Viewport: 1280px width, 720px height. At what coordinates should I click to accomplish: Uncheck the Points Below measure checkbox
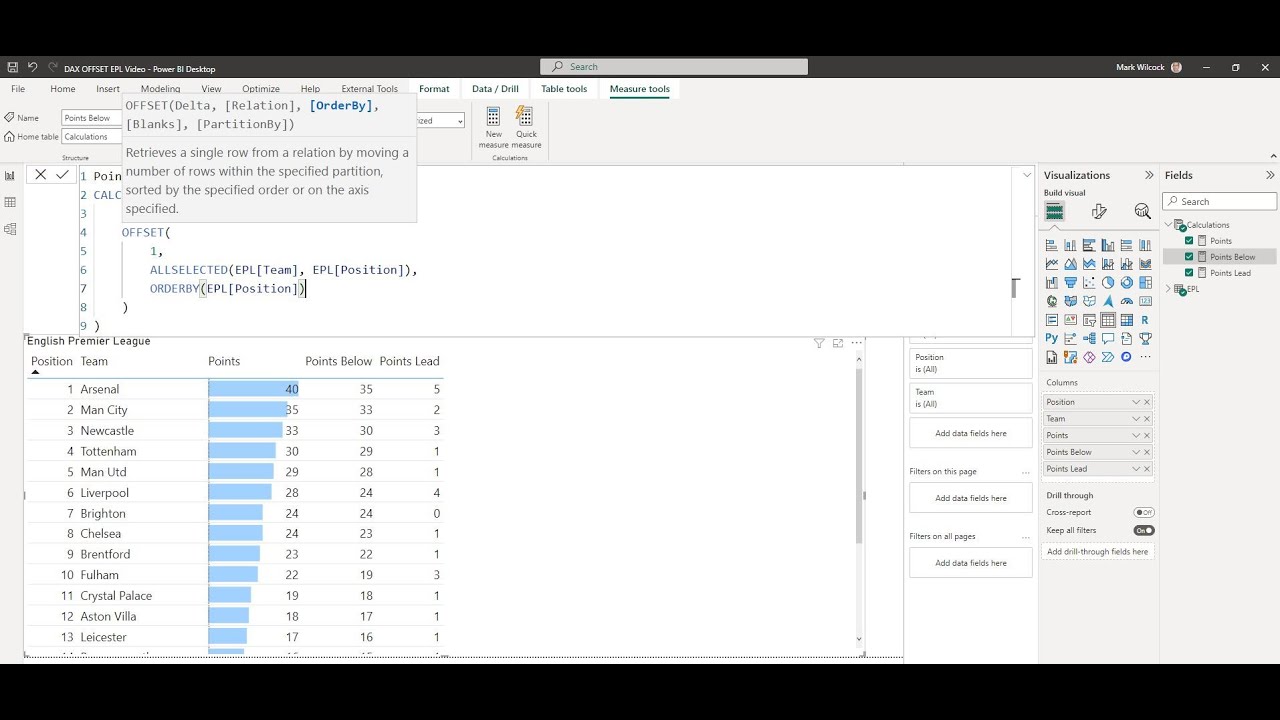pyautogui.click(x=1189, y=257)
